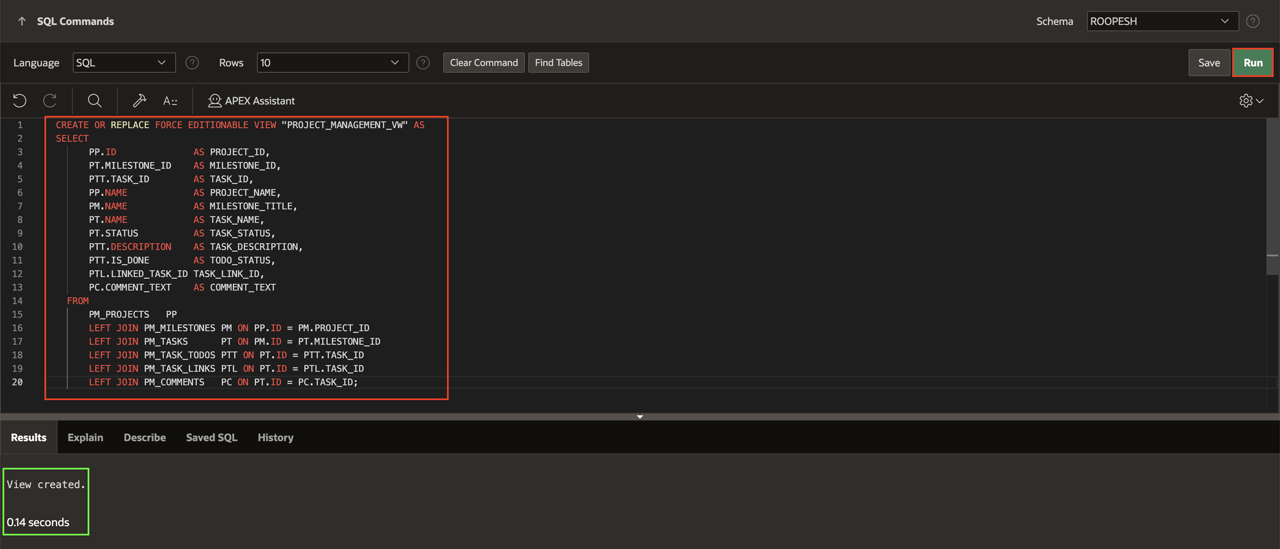Open the editor settings gear menu
This screenshot has height=549, width=1280.
1250,101
